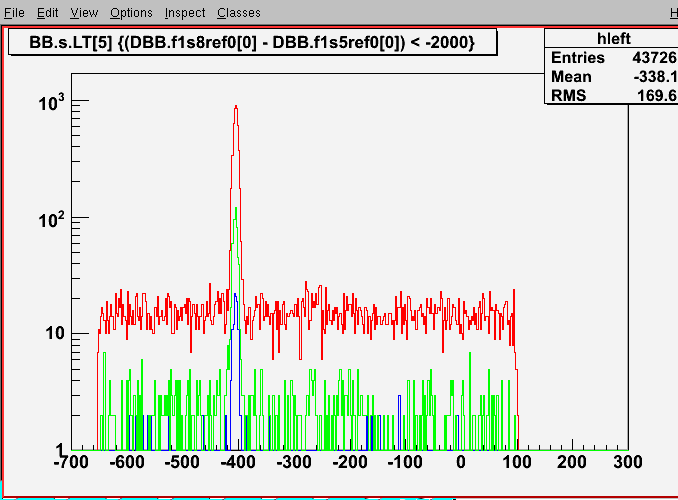Click the x-axis label -200
The height and width of the screenshot is (500, 678).
(350, 462)
